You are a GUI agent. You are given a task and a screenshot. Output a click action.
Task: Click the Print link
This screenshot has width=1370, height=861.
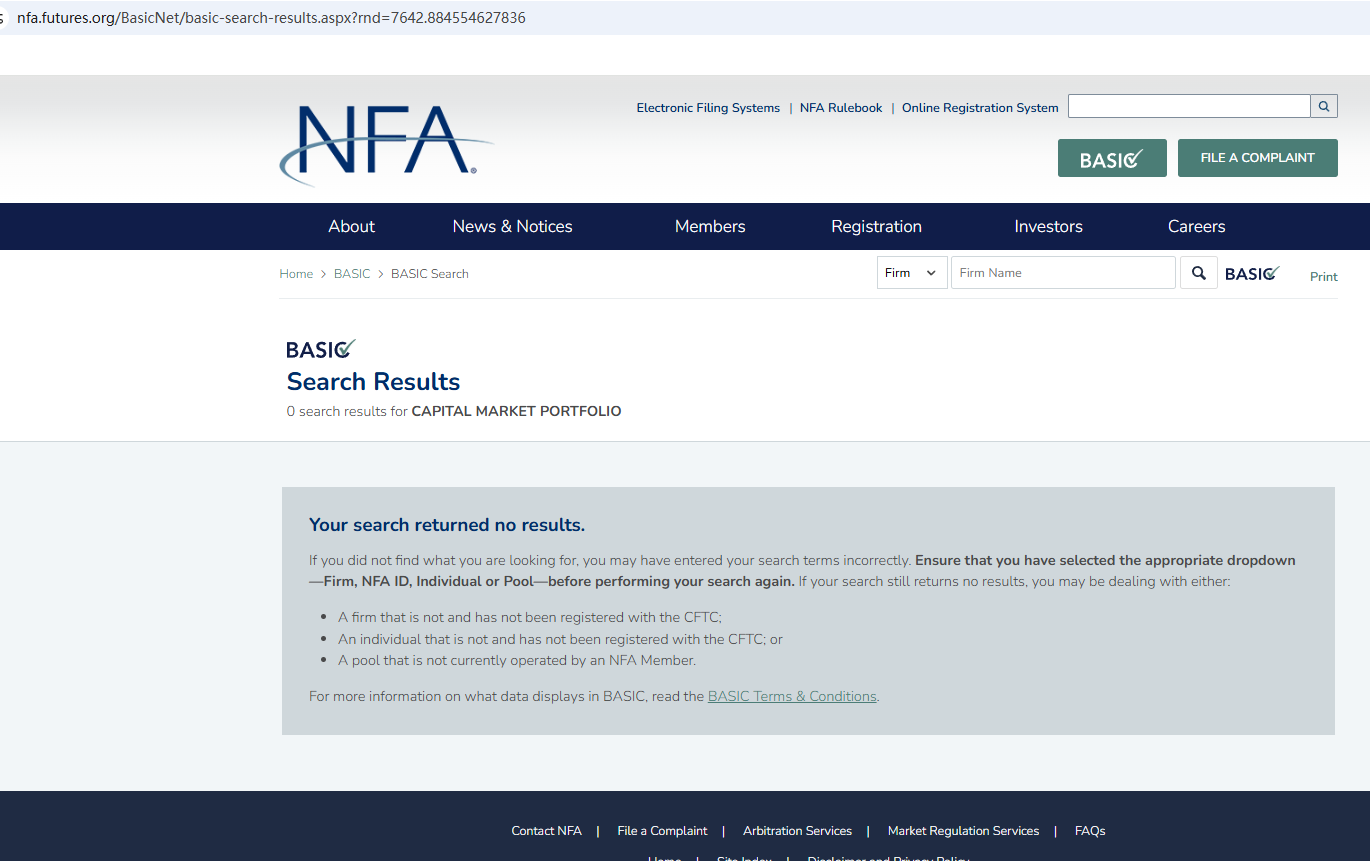click(1323, 277)
